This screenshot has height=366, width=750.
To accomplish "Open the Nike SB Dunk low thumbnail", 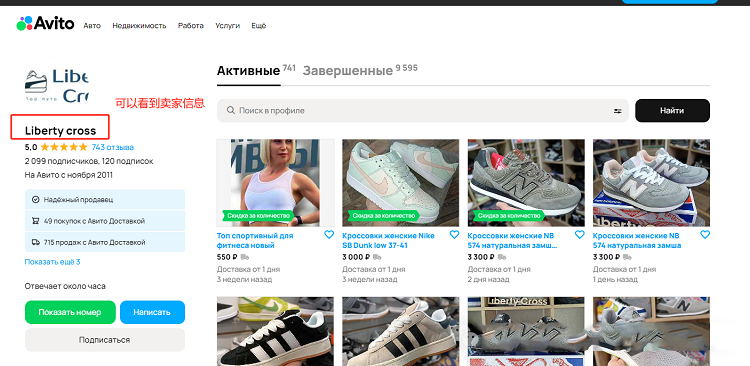I will coord(400,183).
